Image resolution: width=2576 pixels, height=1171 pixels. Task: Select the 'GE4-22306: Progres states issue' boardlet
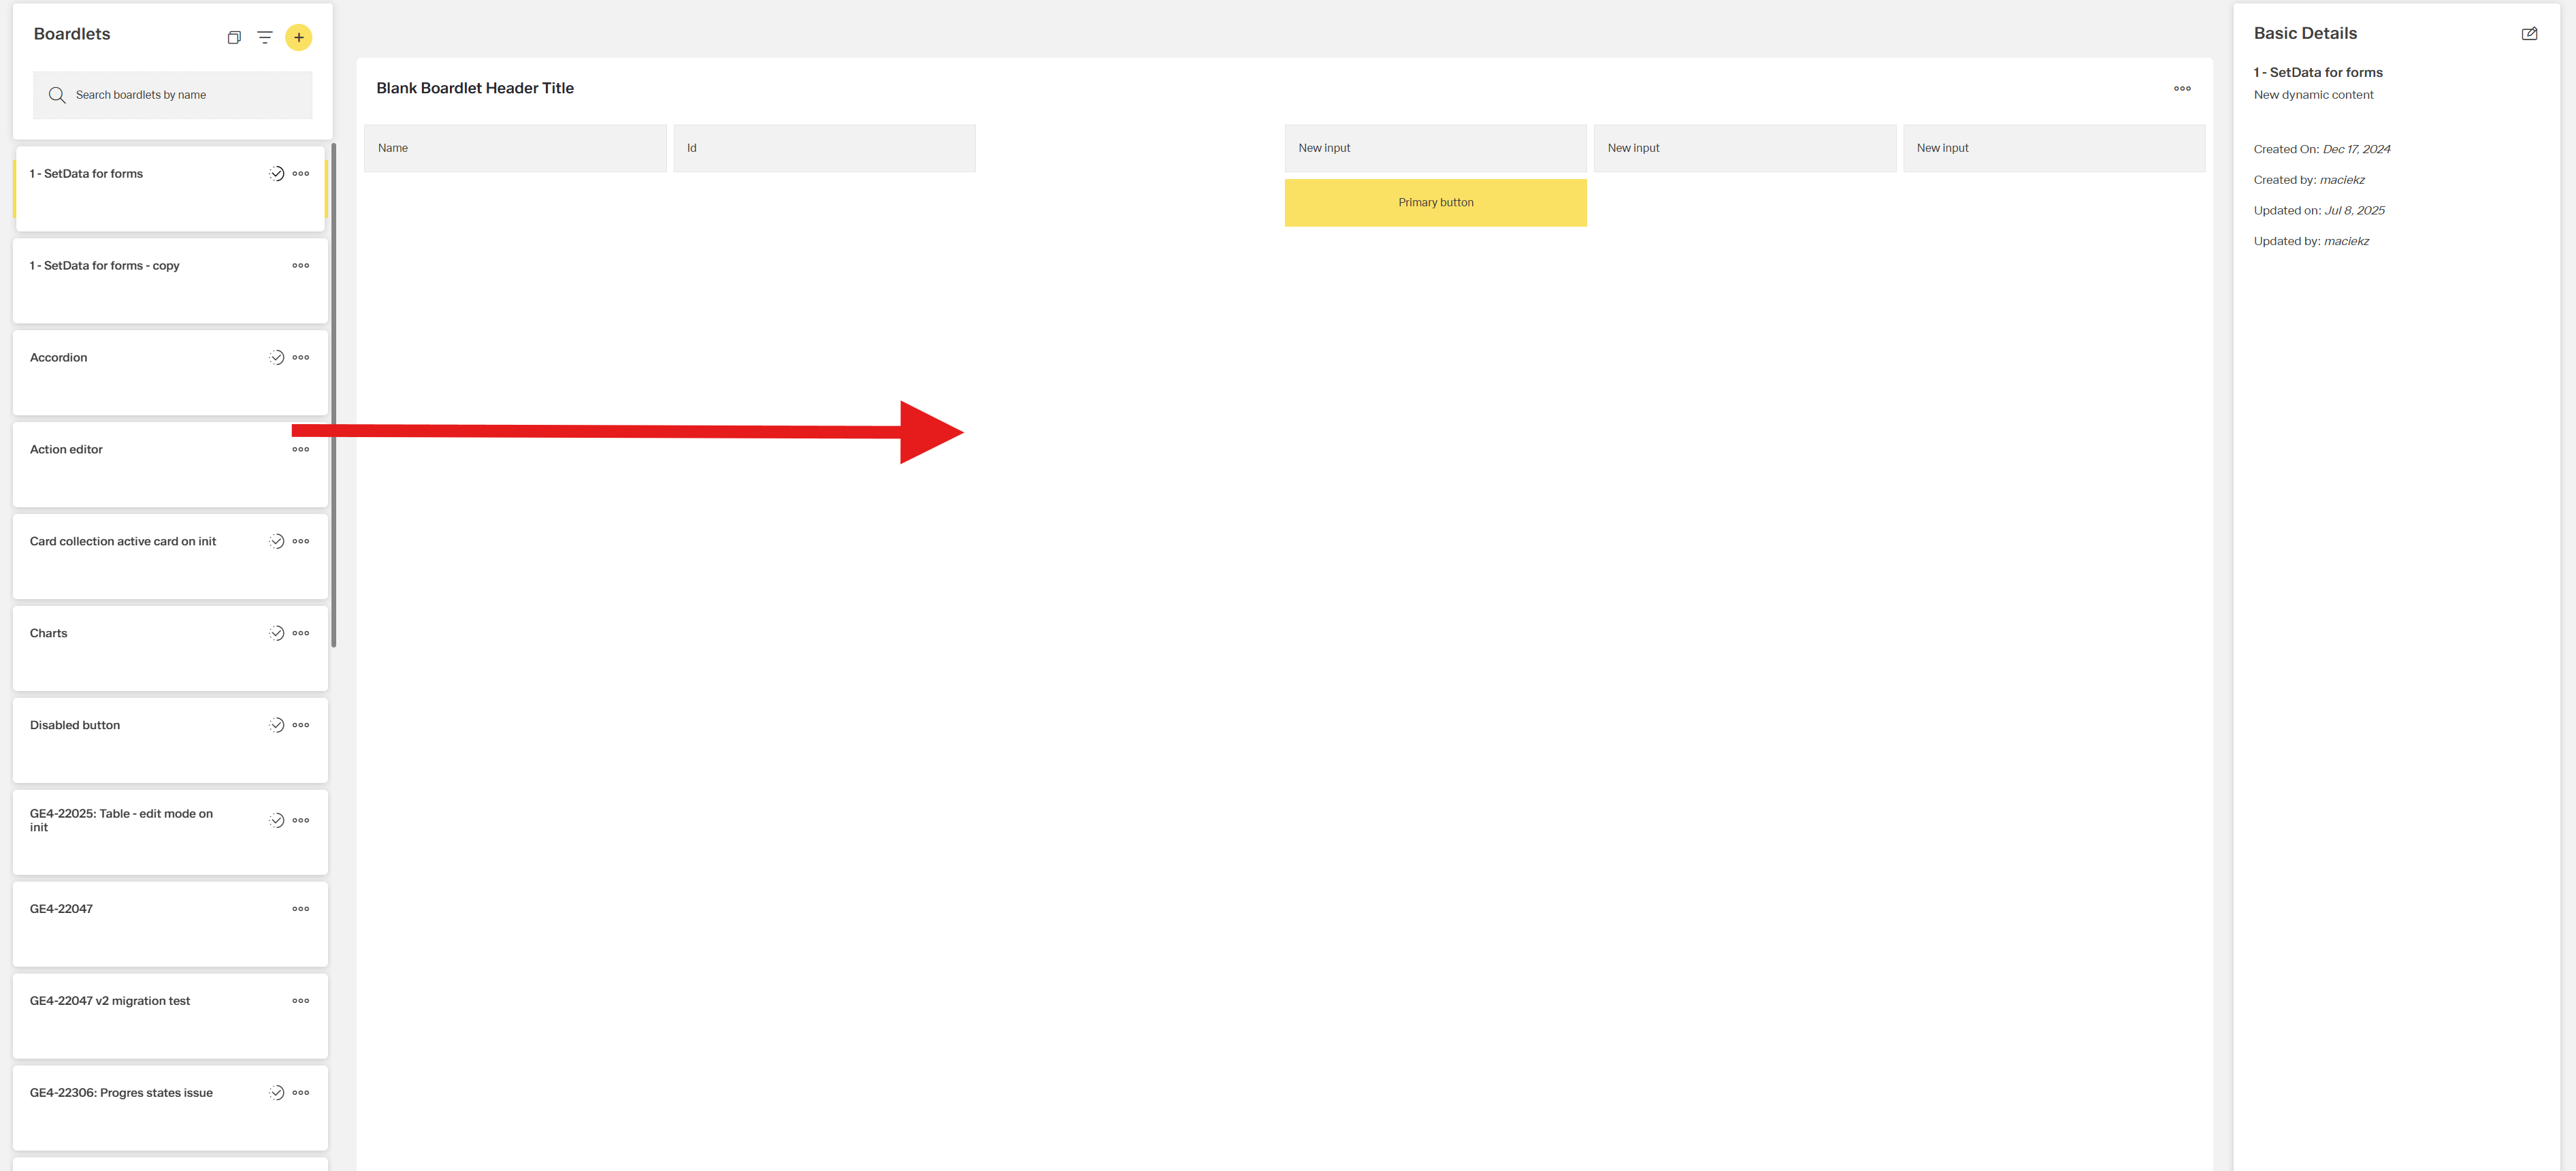click(140, 1092)
